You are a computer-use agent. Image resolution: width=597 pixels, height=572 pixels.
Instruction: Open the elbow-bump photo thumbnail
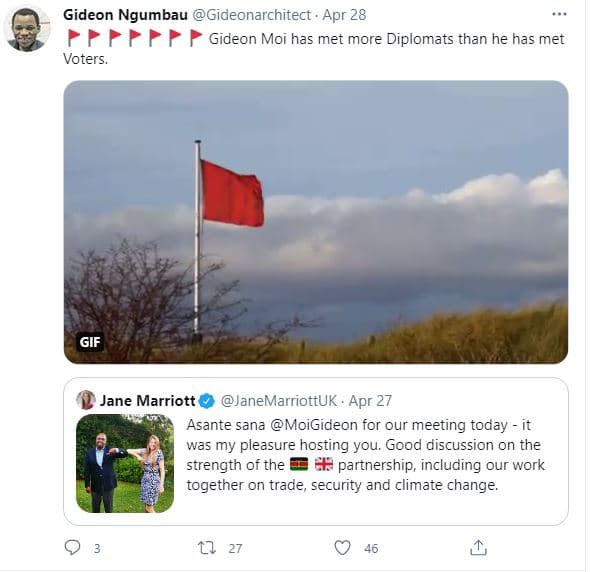tap(125, 463)
